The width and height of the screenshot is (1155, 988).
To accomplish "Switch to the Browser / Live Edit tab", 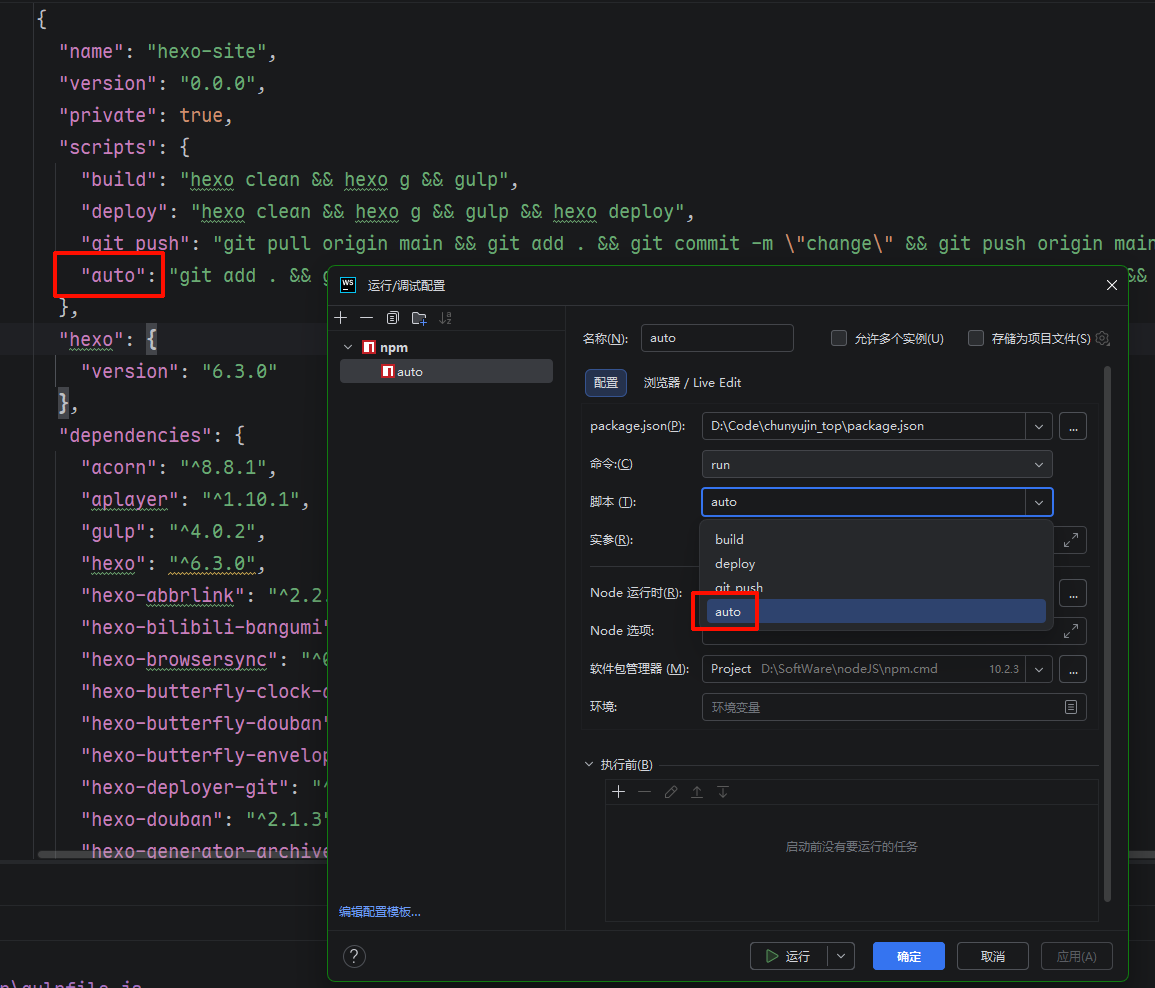I will pyautogui.click(x=692, y=383).
